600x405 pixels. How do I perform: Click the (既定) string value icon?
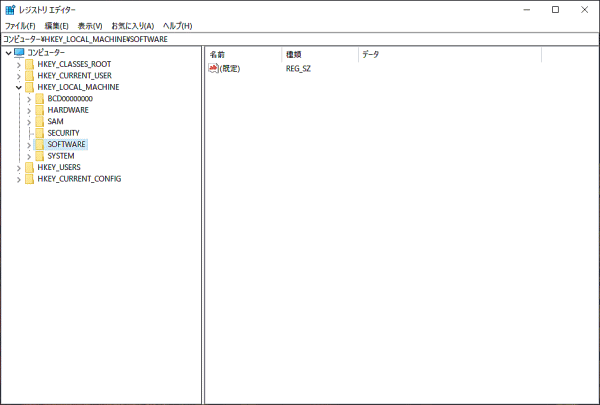(213, 68)
